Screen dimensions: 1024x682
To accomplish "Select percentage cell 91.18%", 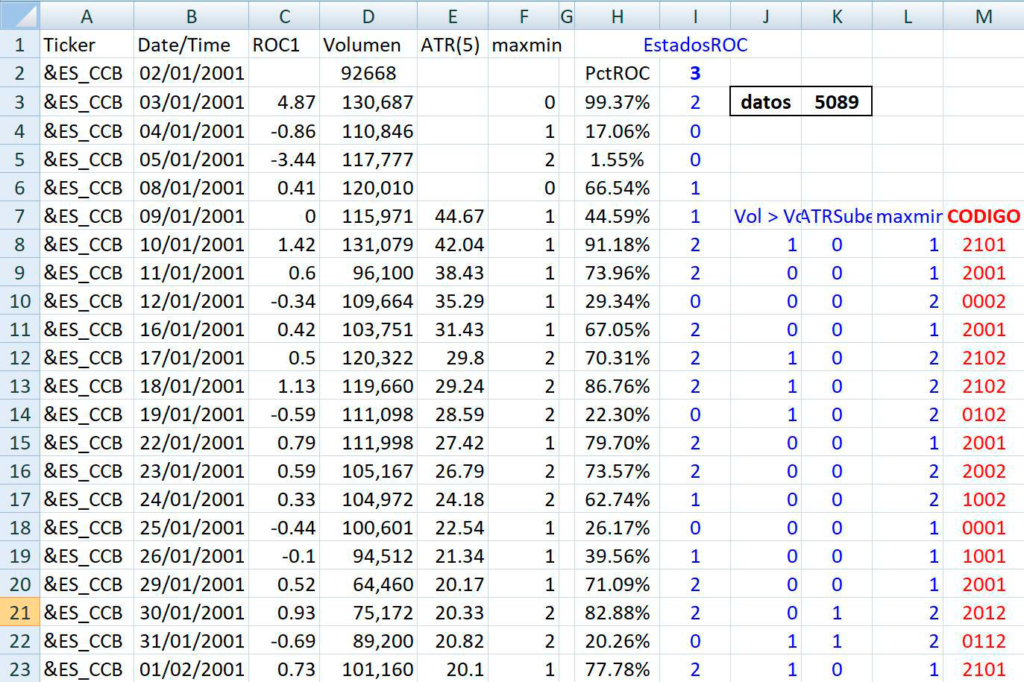I will (617, 244).
